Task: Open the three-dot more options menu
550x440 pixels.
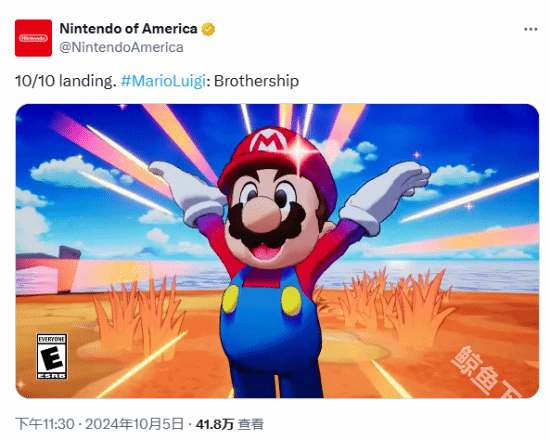Action: pyautogui.click(x=530, y=29)
